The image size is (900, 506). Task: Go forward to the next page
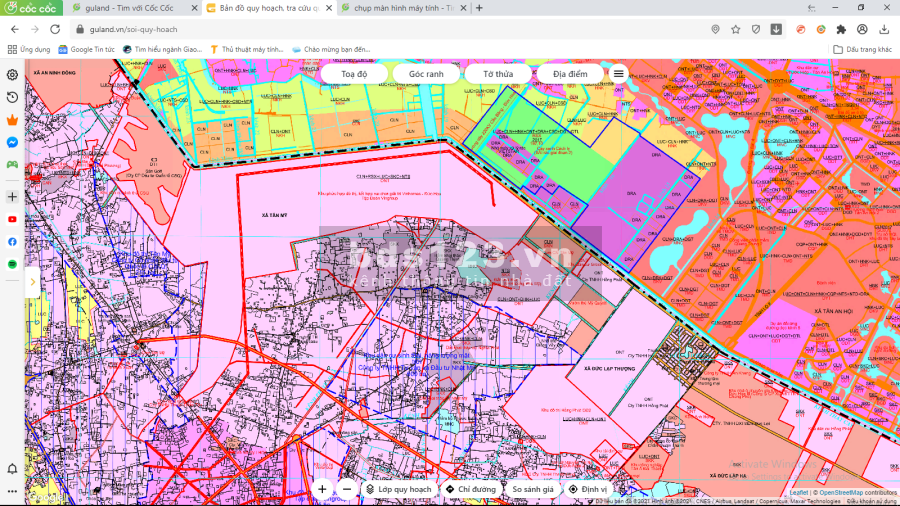pyautogui.click(x=35, y=29)
